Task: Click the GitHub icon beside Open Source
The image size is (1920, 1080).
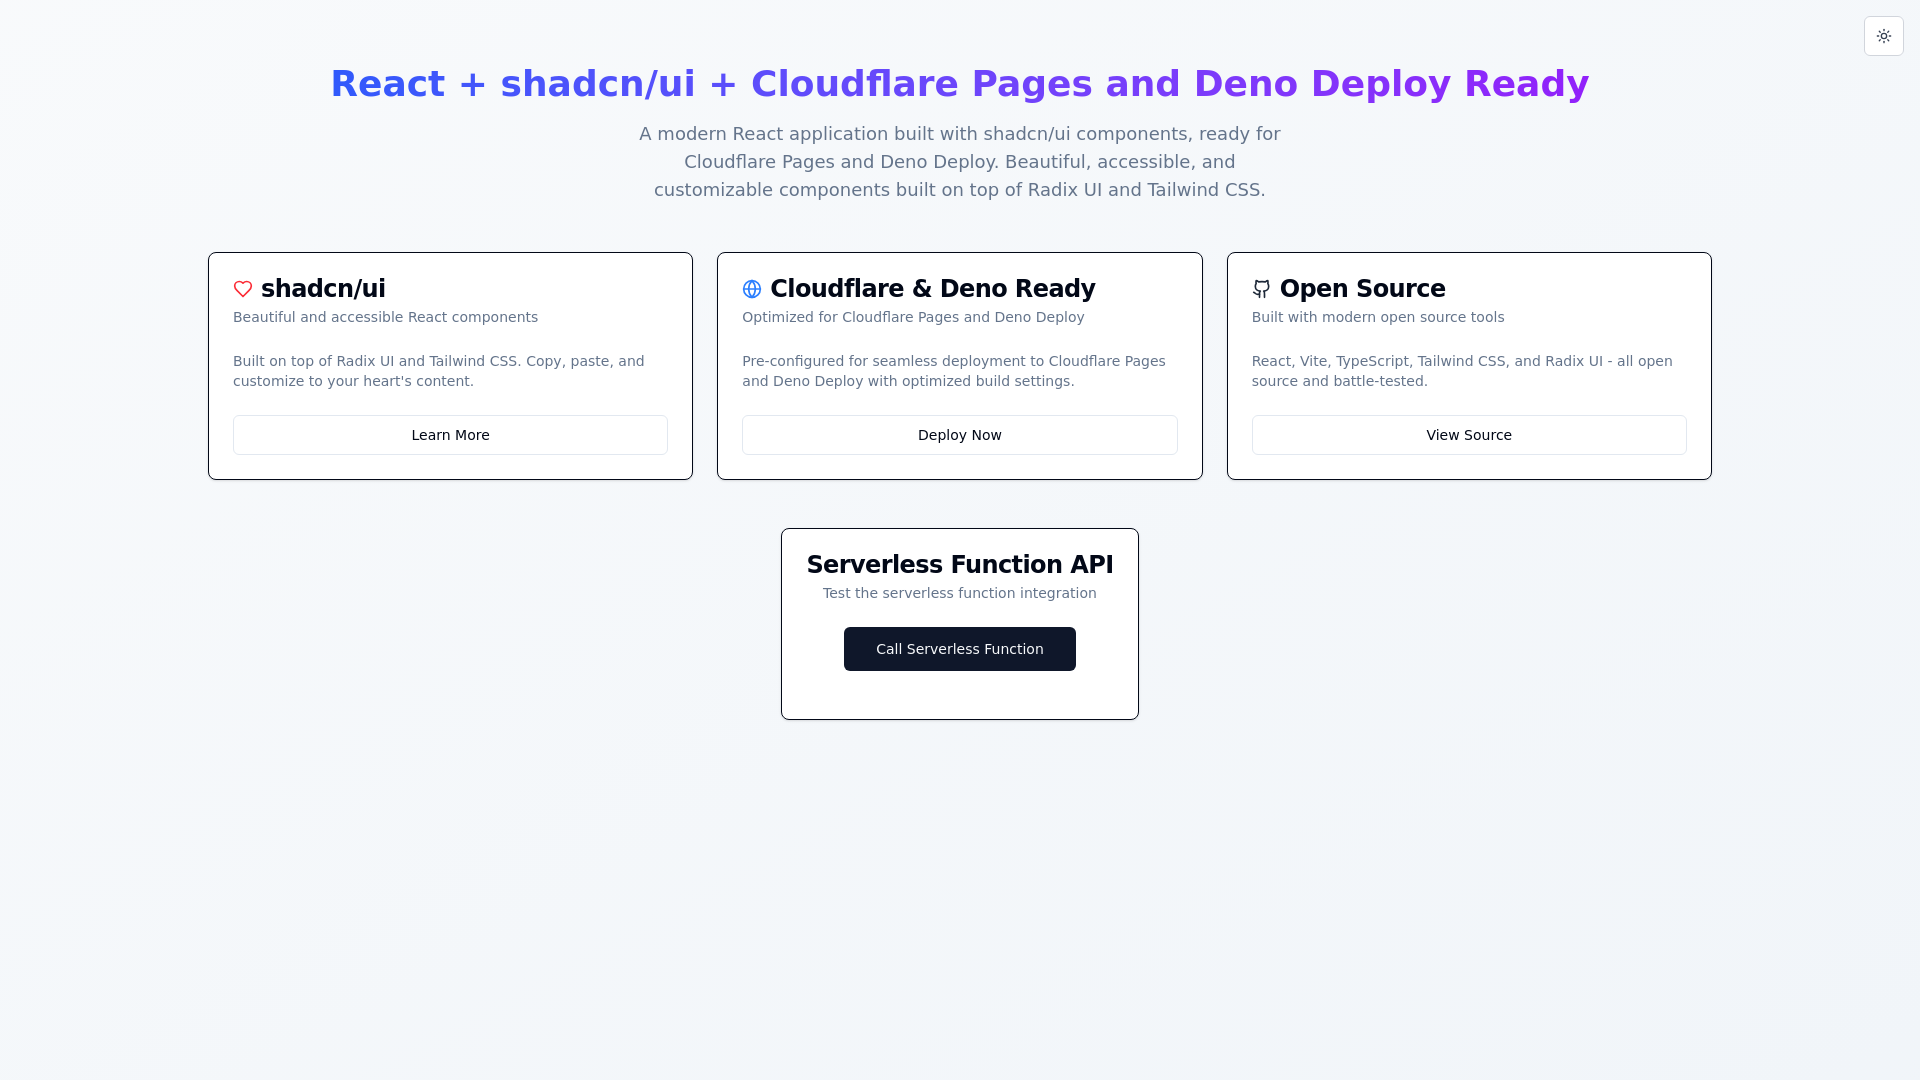Action: click(x=1261, y=289)
